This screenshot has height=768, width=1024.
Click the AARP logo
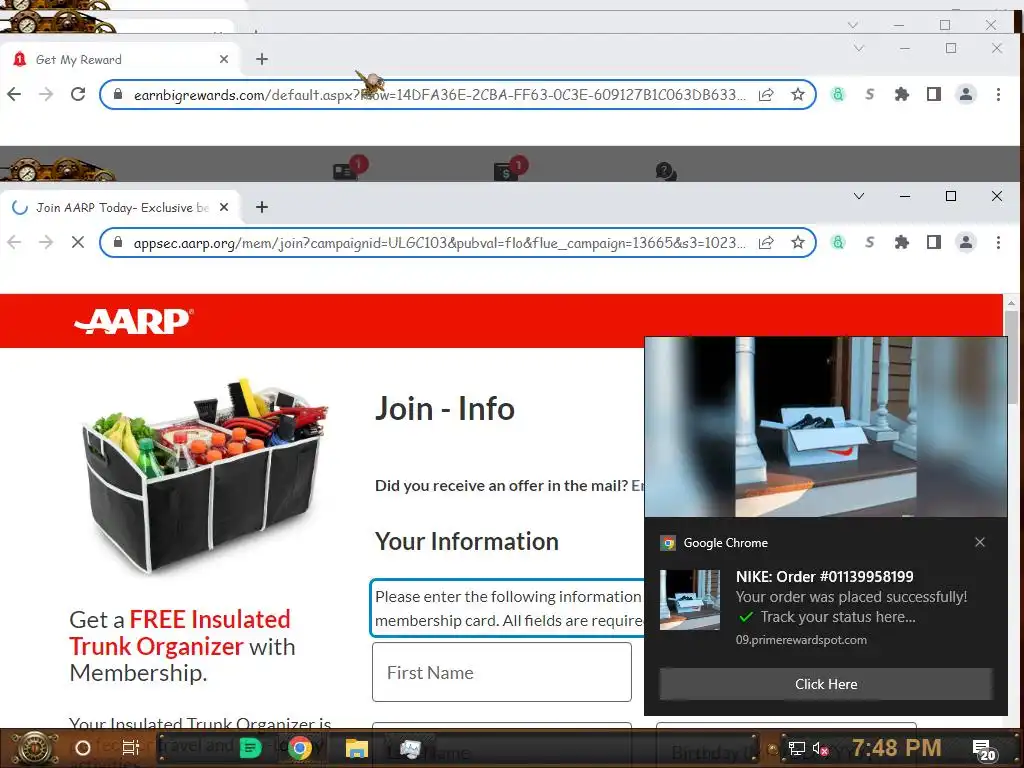point(134,321)
